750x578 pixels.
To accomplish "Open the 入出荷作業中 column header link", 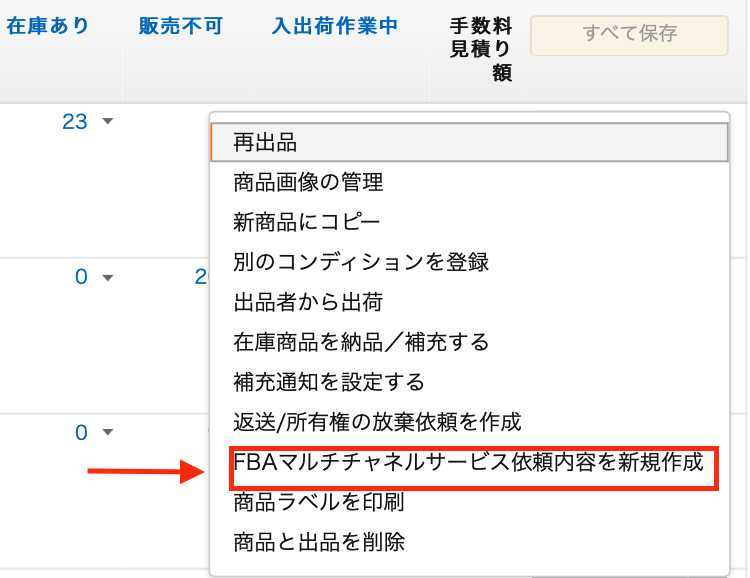I will [334, 26].
